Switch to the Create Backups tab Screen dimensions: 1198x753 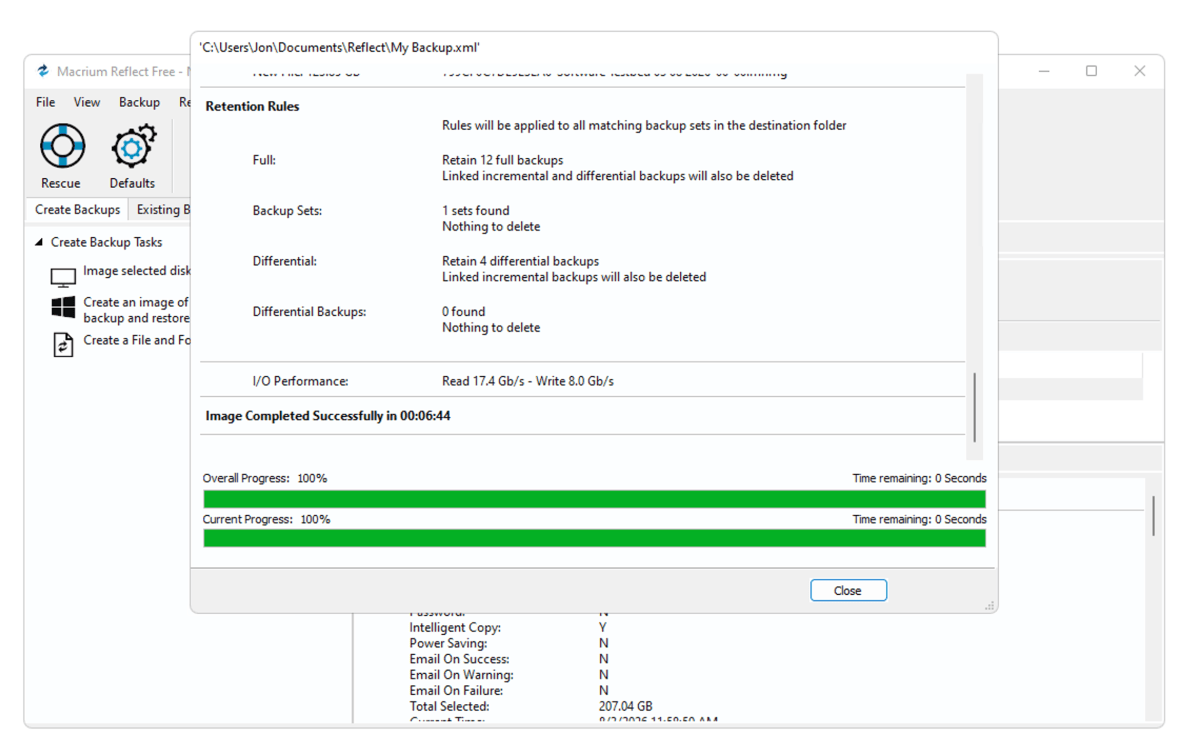77,209
